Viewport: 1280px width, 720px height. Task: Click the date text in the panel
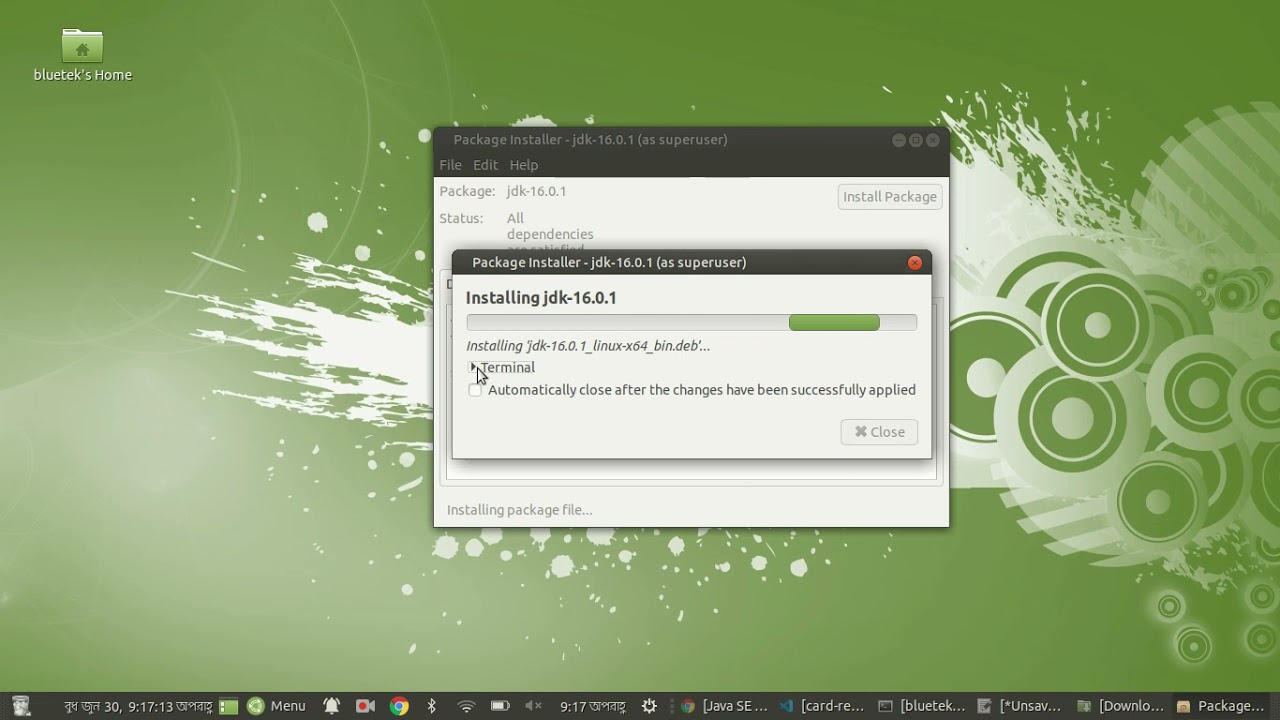137,706
